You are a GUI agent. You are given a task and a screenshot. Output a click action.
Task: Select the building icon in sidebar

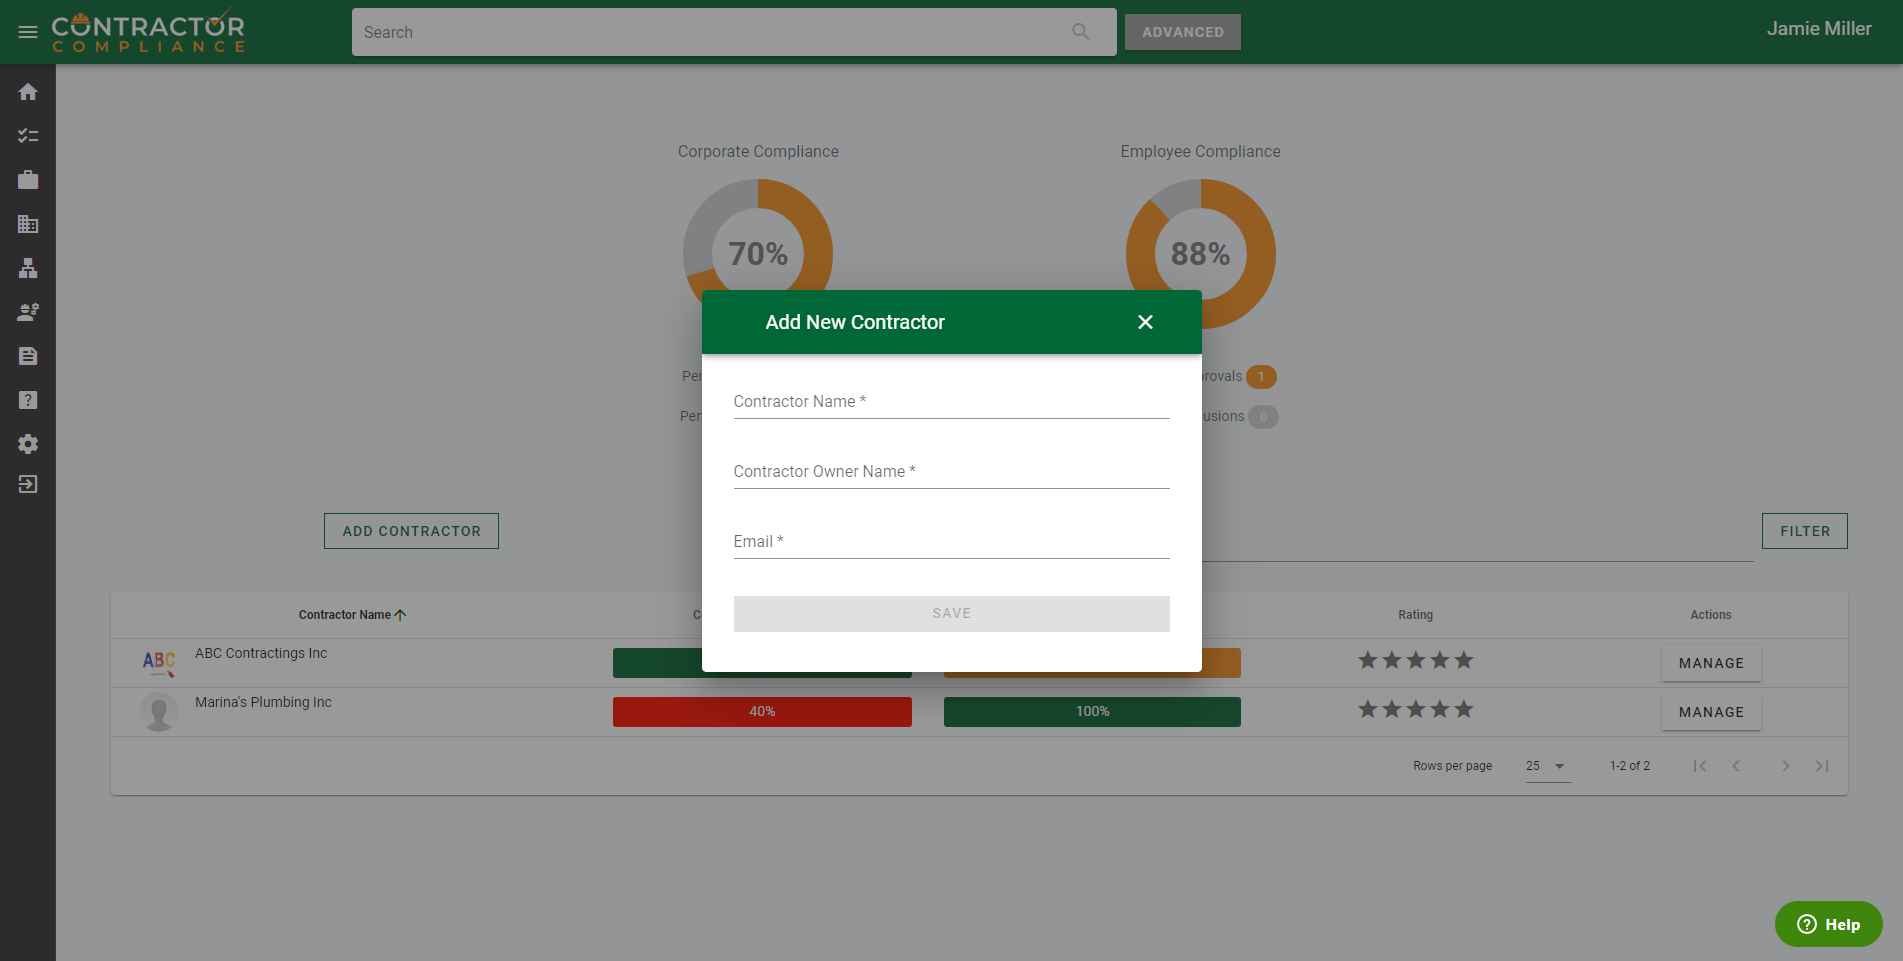tap(28, 224)
